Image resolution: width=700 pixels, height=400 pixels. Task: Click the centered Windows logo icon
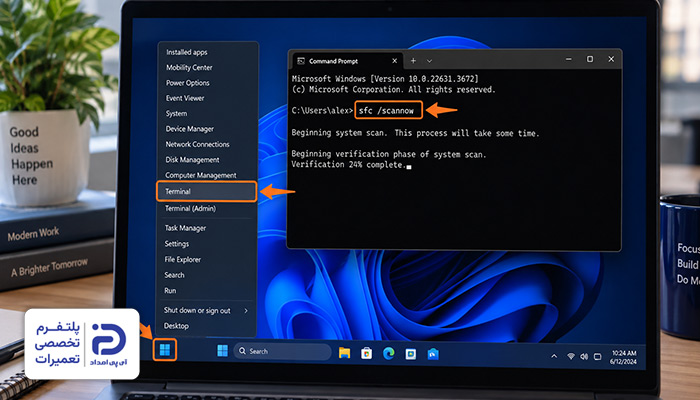[x=222, y=351]
